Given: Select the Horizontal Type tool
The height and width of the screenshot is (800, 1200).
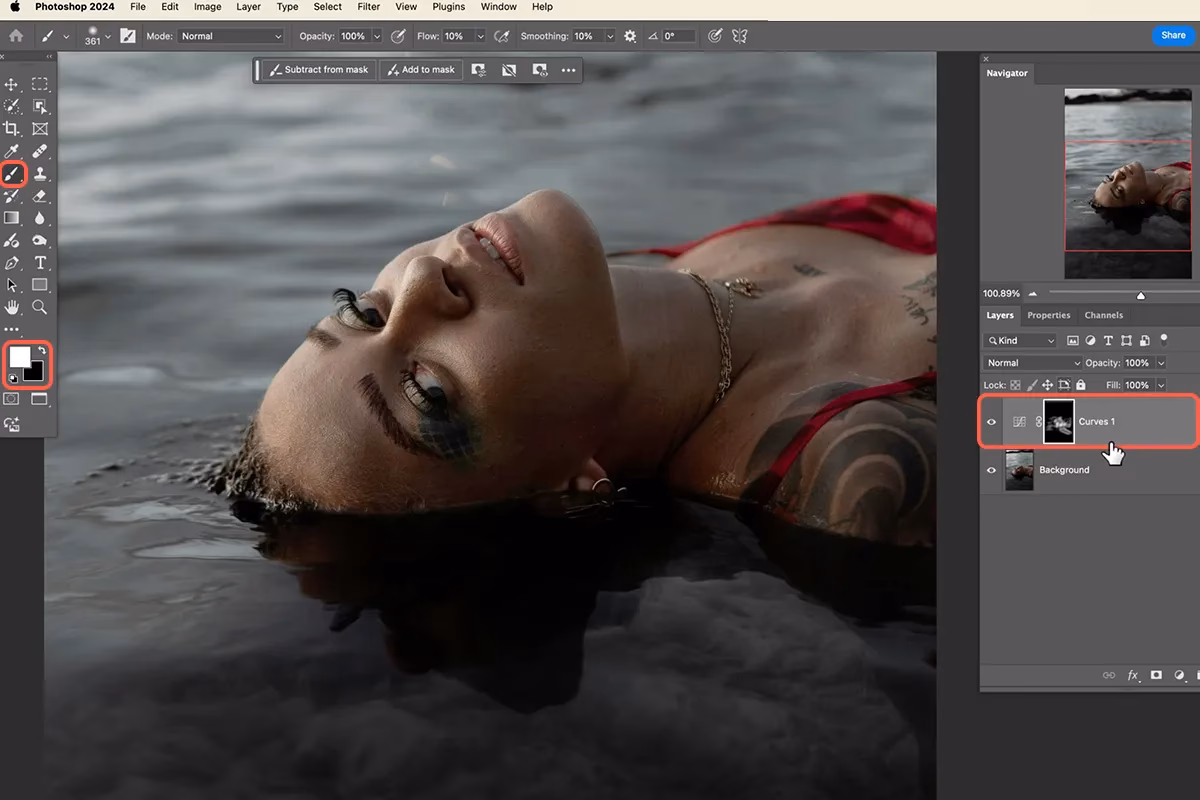Looking at the screenshot, I should pyautogui.click(x=40, y=263).
